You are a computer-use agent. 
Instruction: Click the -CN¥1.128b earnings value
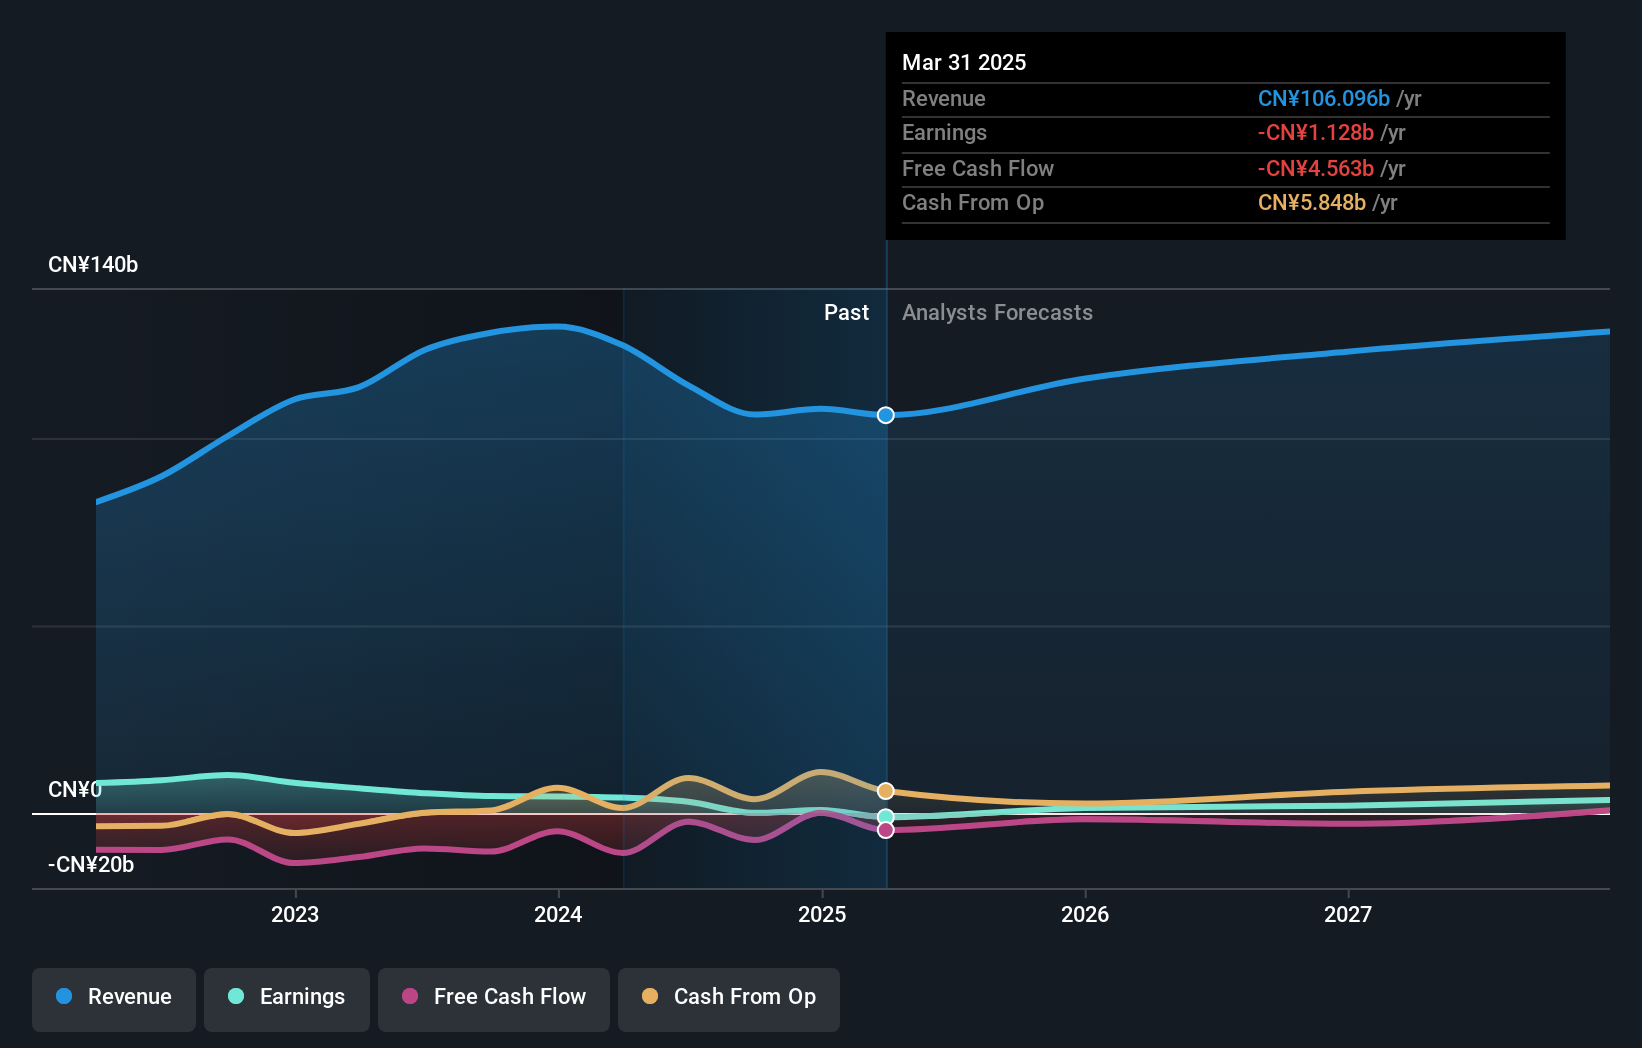click(1316, 133)
